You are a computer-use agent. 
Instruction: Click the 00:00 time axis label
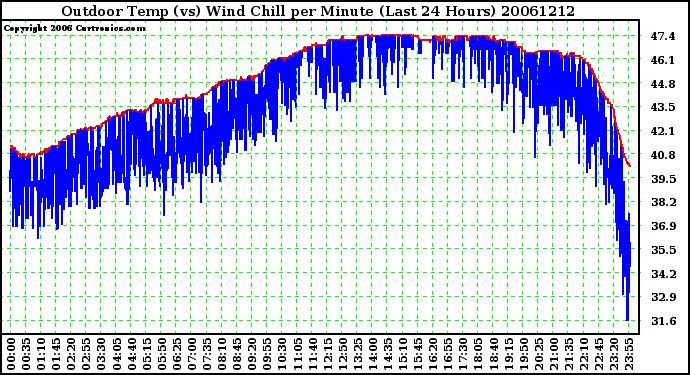[x=11, y=354]
